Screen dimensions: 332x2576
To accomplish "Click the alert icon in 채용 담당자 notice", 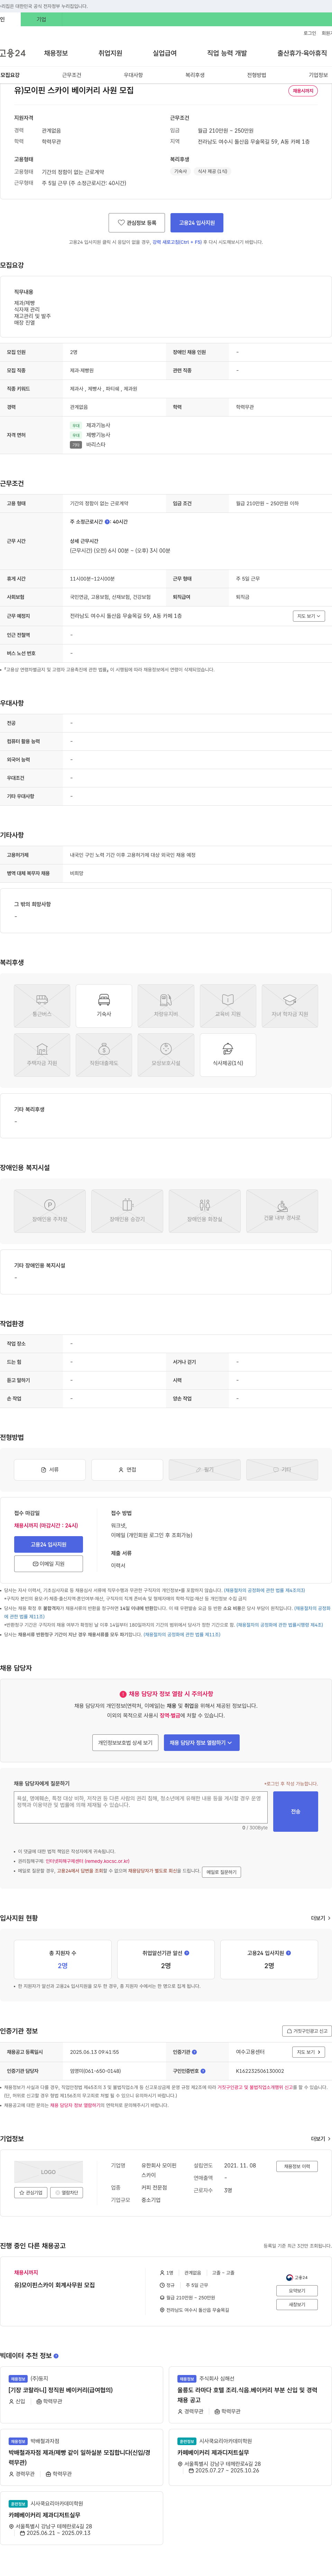I will pyautogui.click(x=123, y=1694).
